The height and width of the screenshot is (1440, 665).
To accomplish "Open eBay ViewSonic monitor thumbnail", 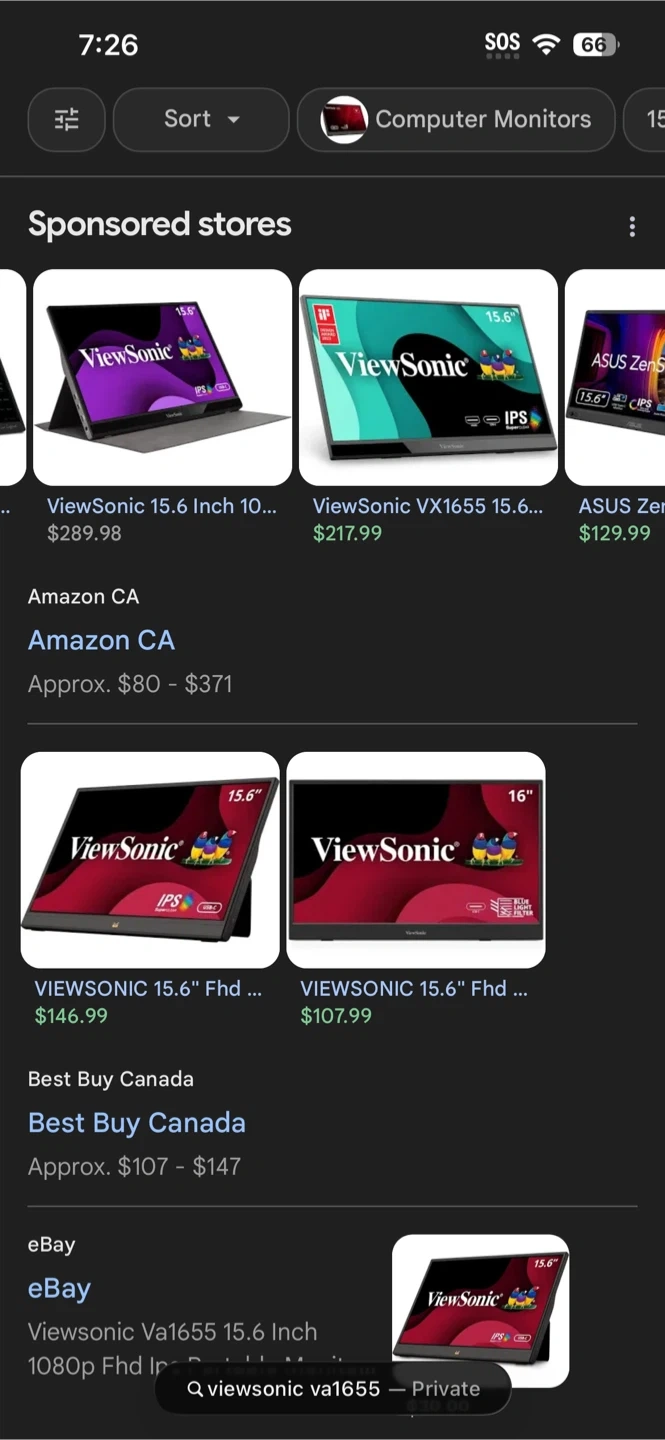I will pos(481,1311).
